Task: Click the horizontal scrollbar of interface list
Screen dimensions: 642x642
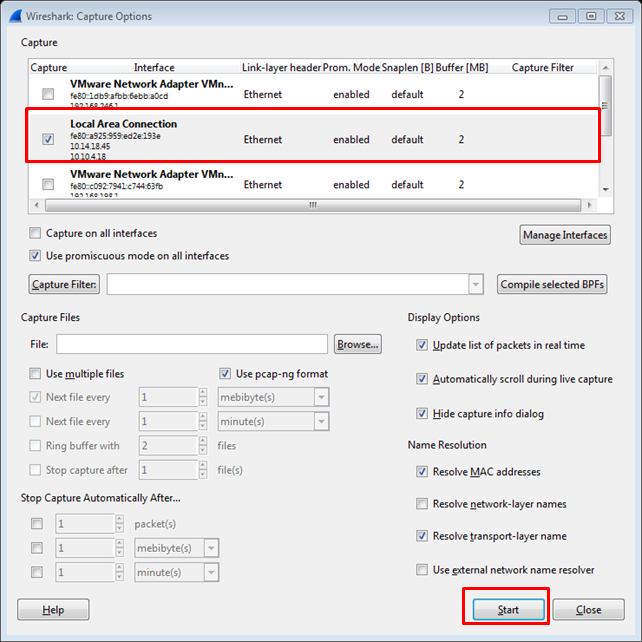Action: click(313, 205)
